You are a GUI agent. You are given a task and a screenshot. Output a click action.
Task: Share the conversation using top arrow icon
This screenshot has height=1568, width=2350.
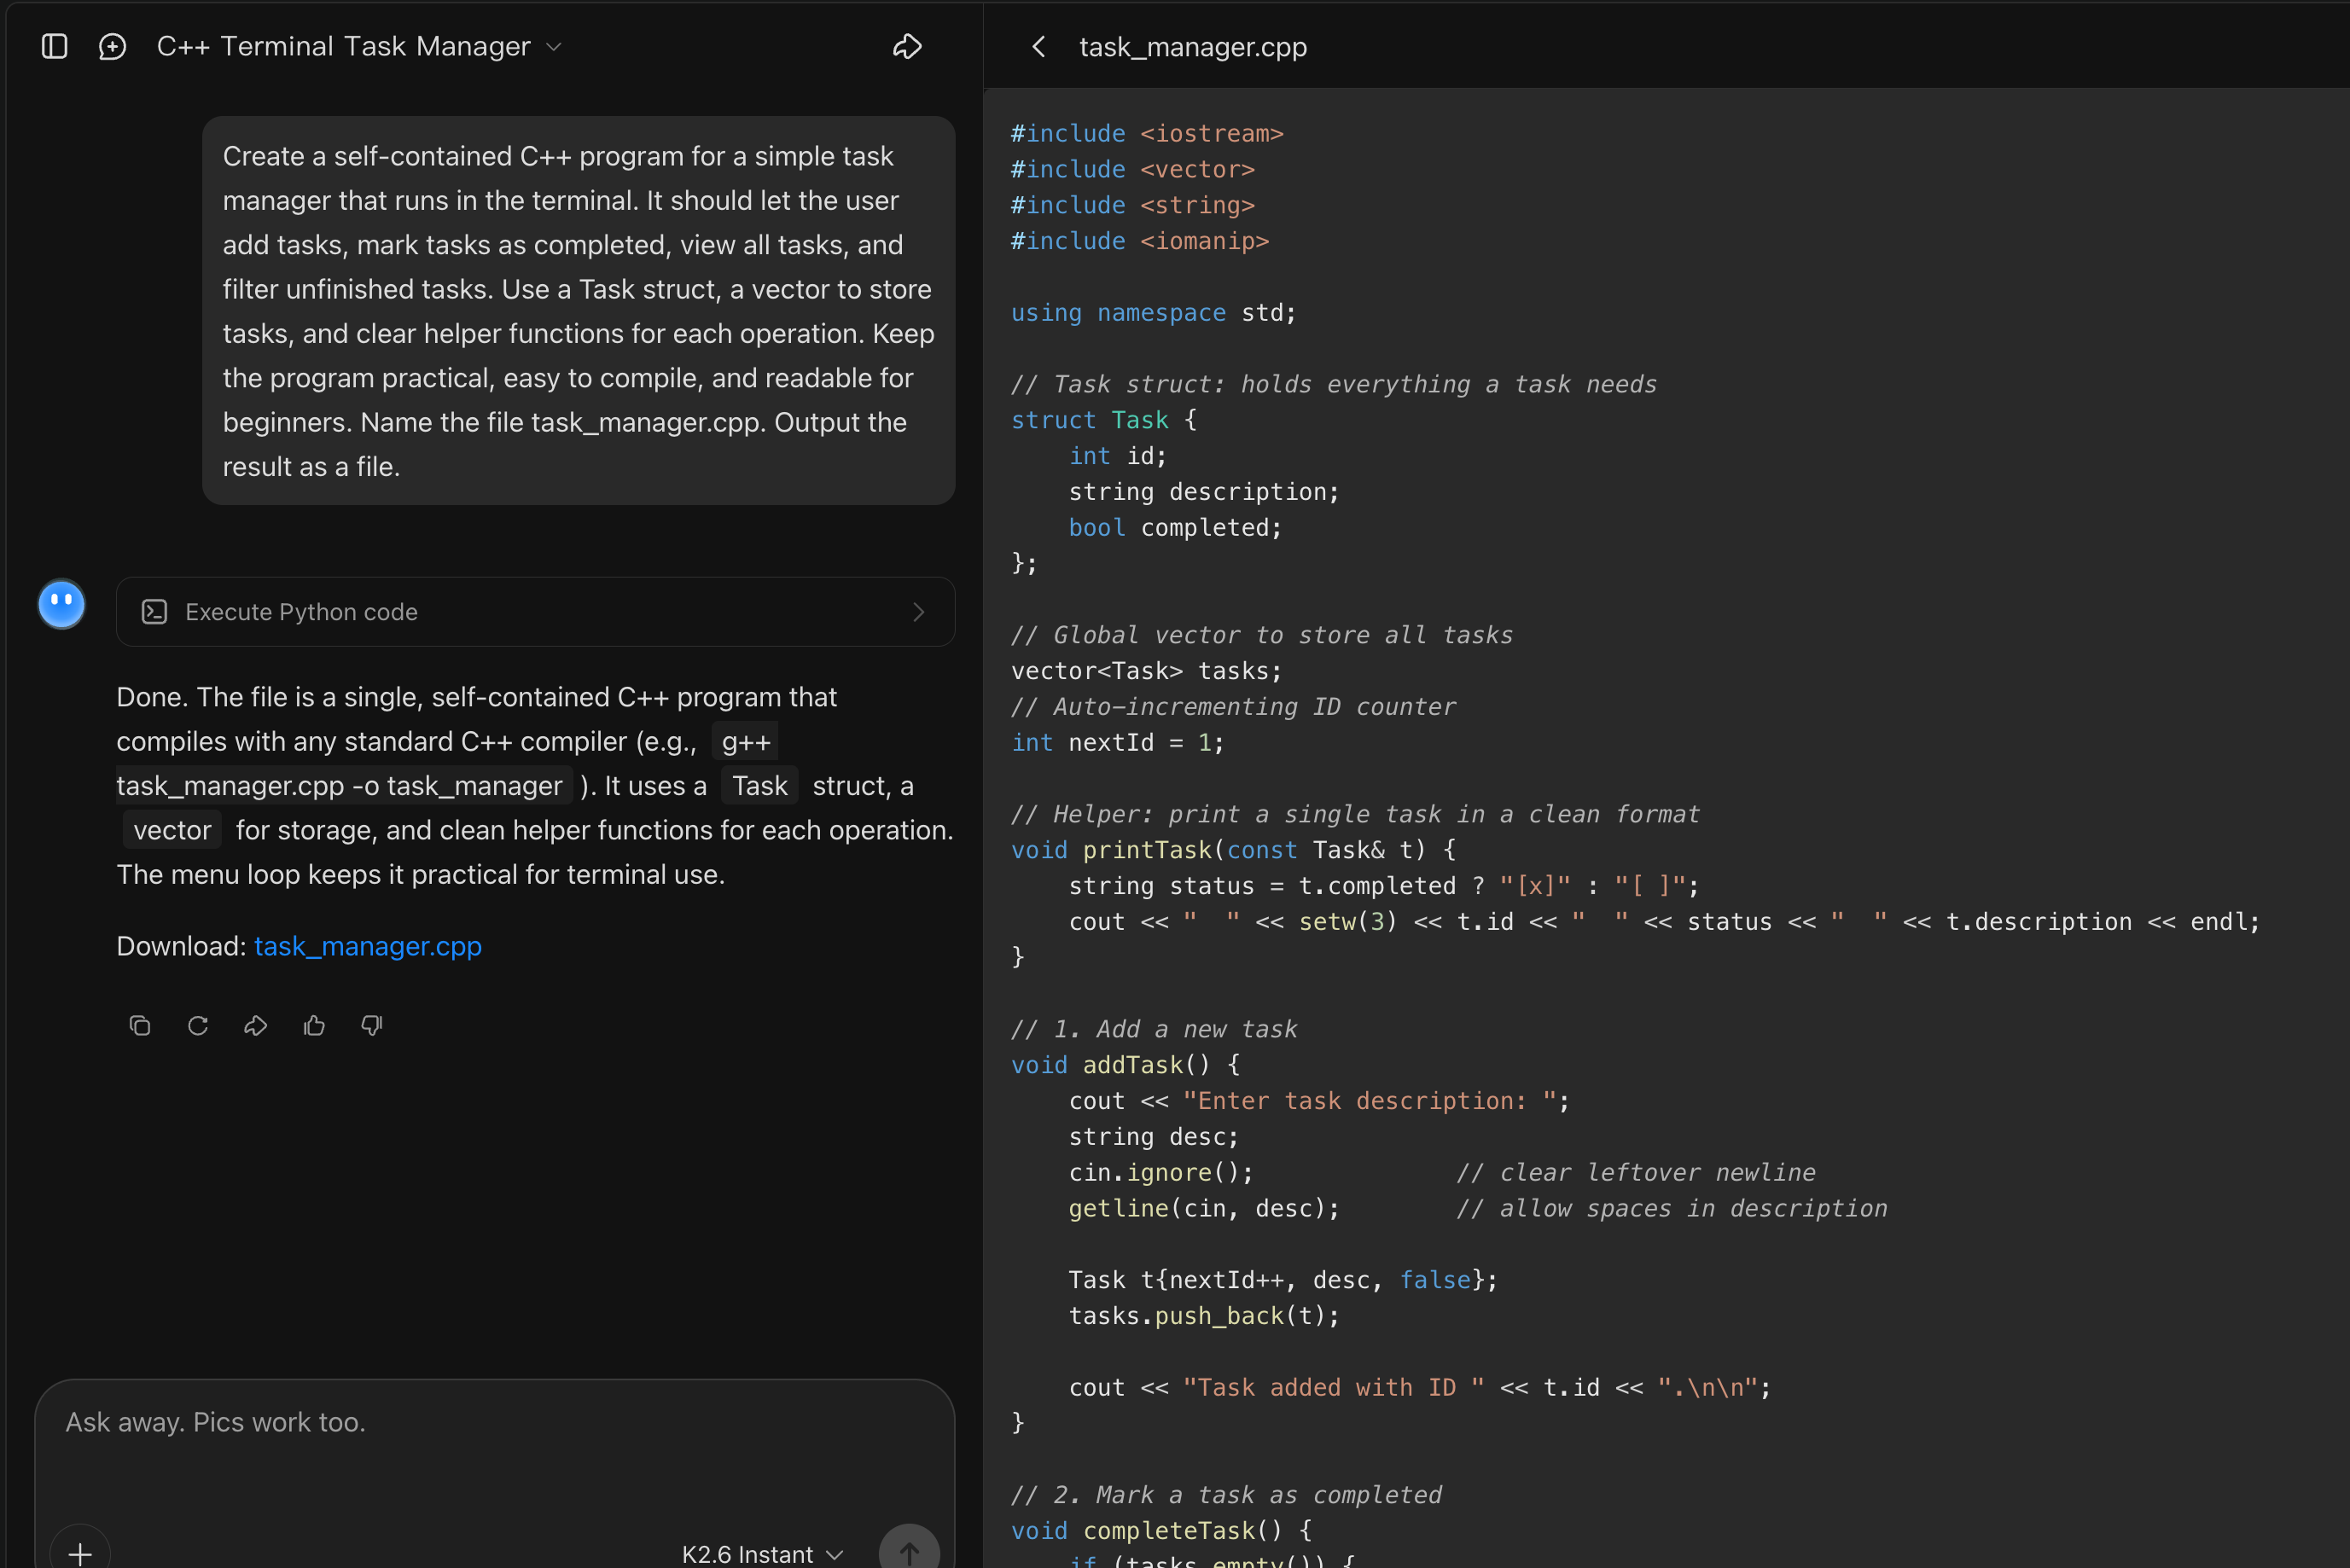[907, 46]
